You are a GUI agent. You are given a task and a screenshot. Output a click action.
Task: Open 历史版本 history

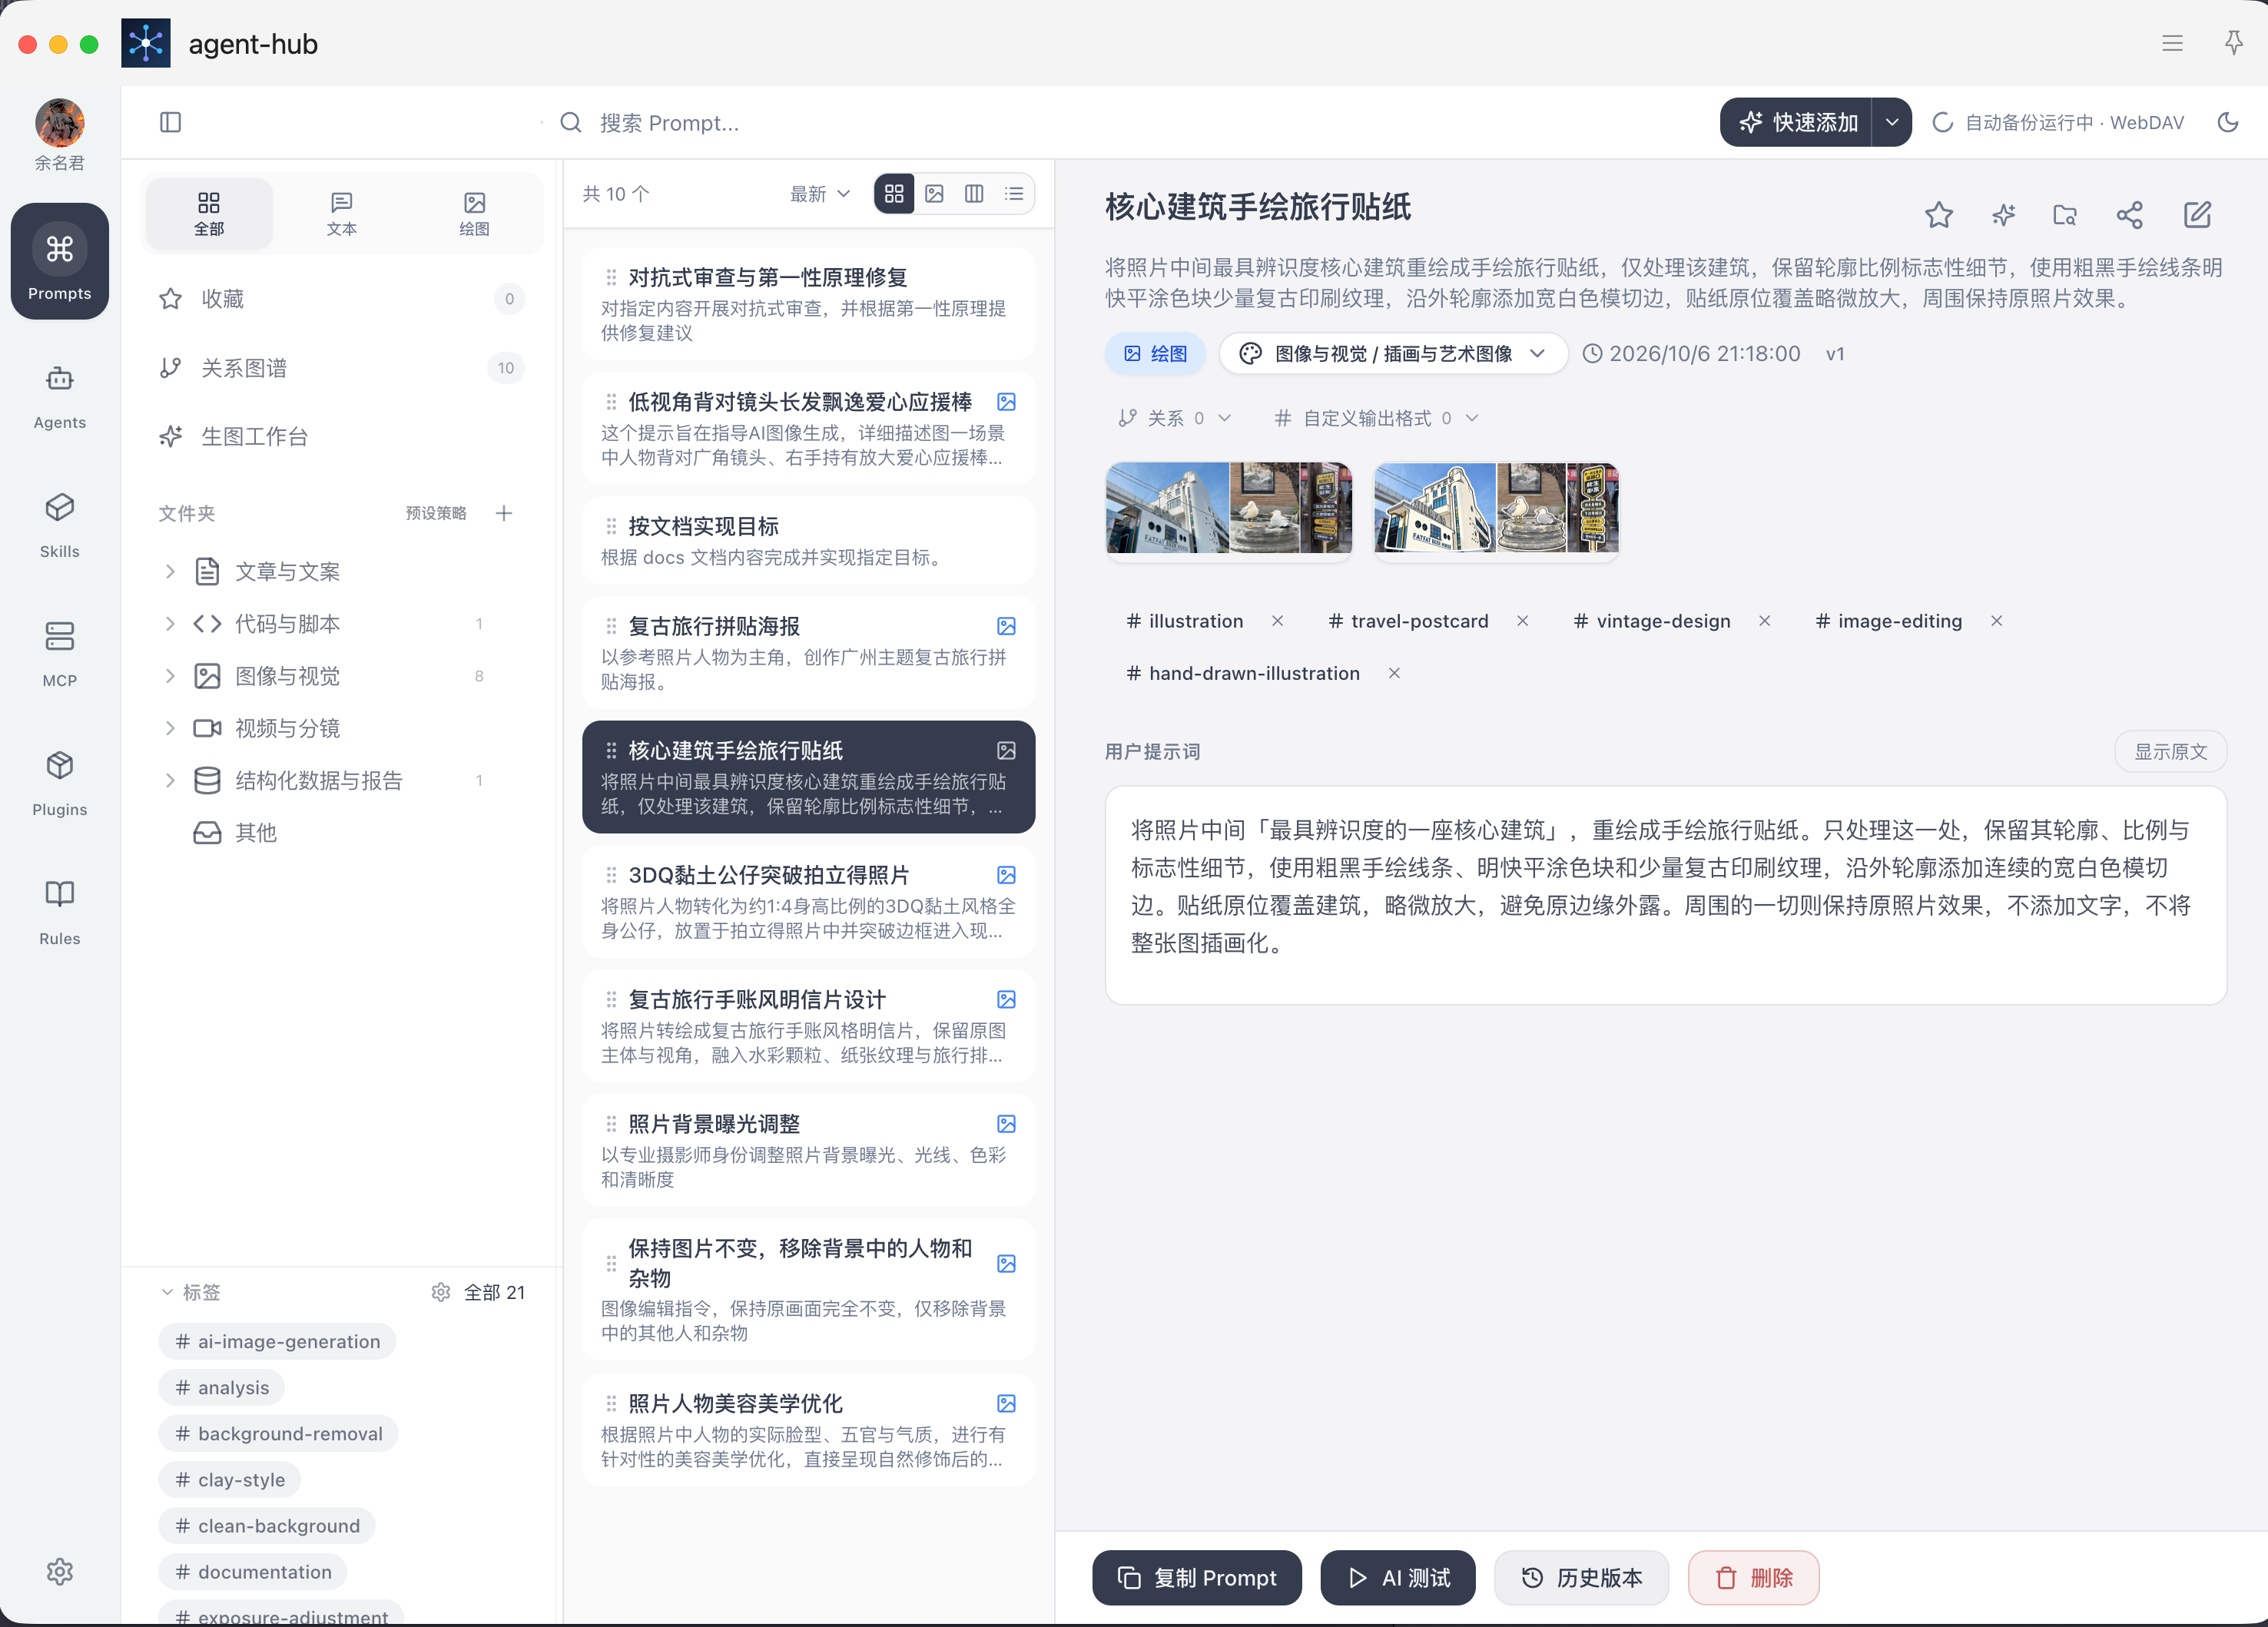point(1582,1577)
